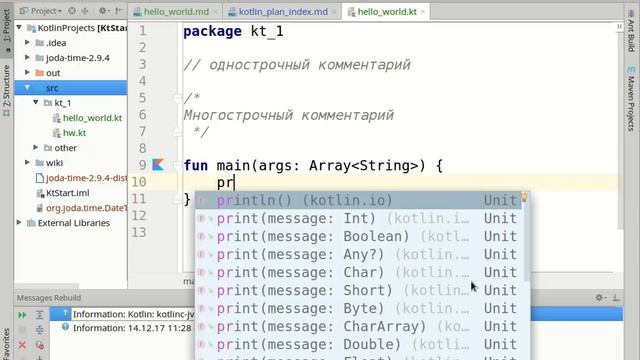Choose print(message: CharArray) suggestion

[358, 326]
